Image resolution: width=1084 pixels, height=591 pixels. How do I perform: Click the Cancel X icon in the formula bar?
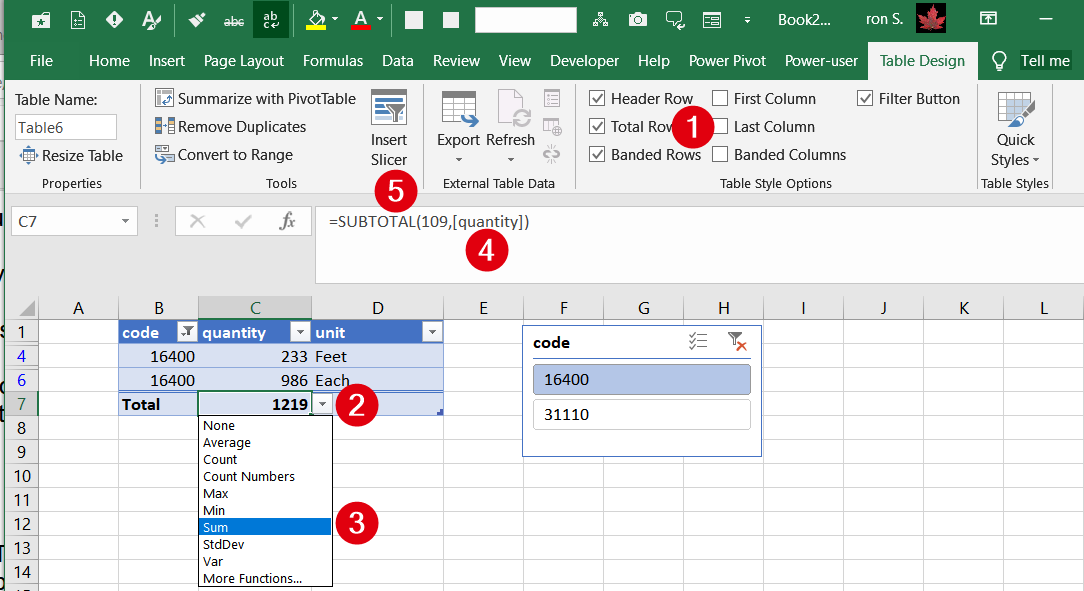coord(197,221)
